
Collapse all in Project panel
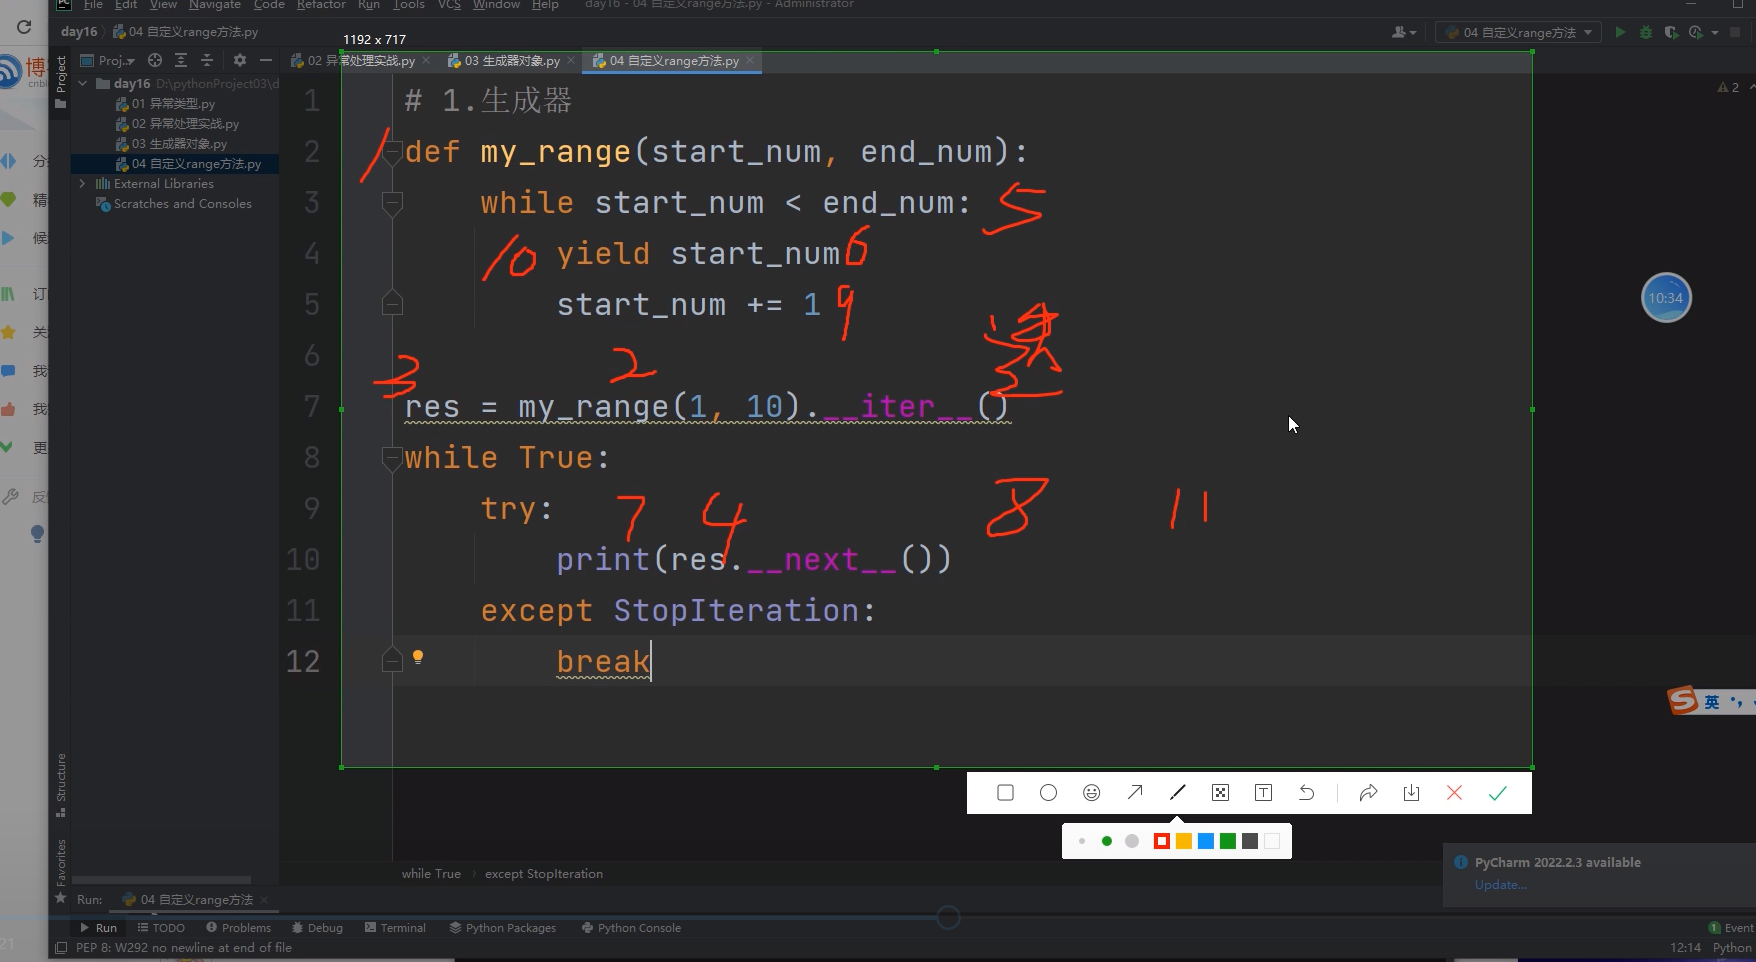pos(207,60)
